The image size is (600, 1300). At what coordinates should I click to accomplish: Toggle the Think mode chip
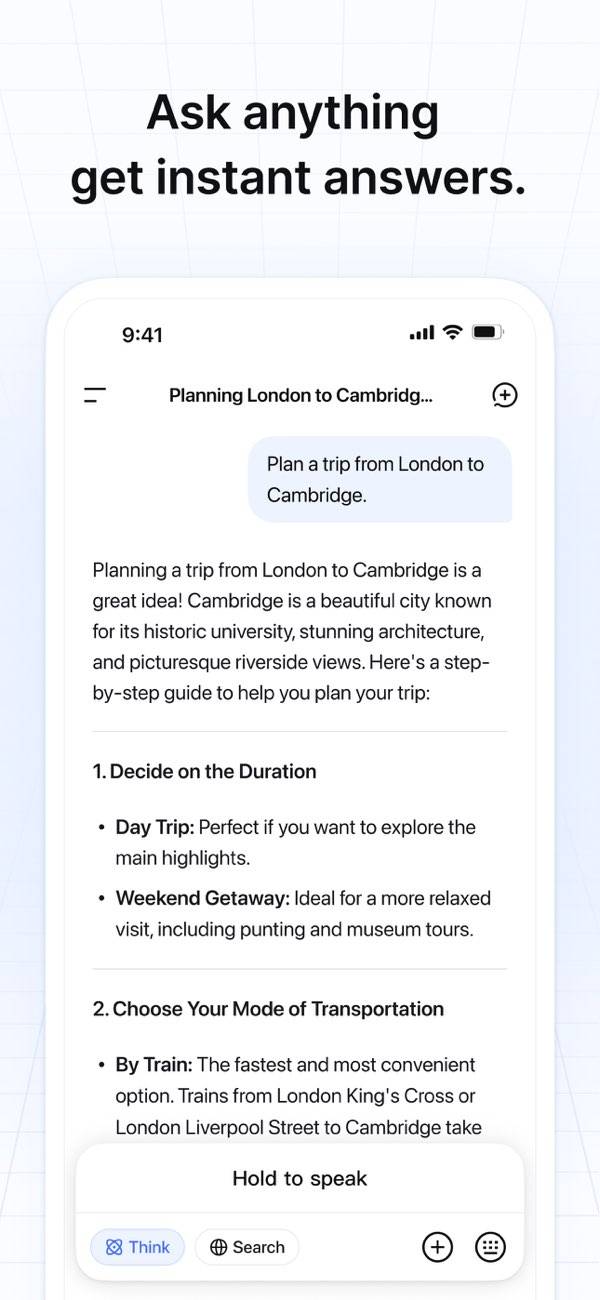(x=138, y=1247)
